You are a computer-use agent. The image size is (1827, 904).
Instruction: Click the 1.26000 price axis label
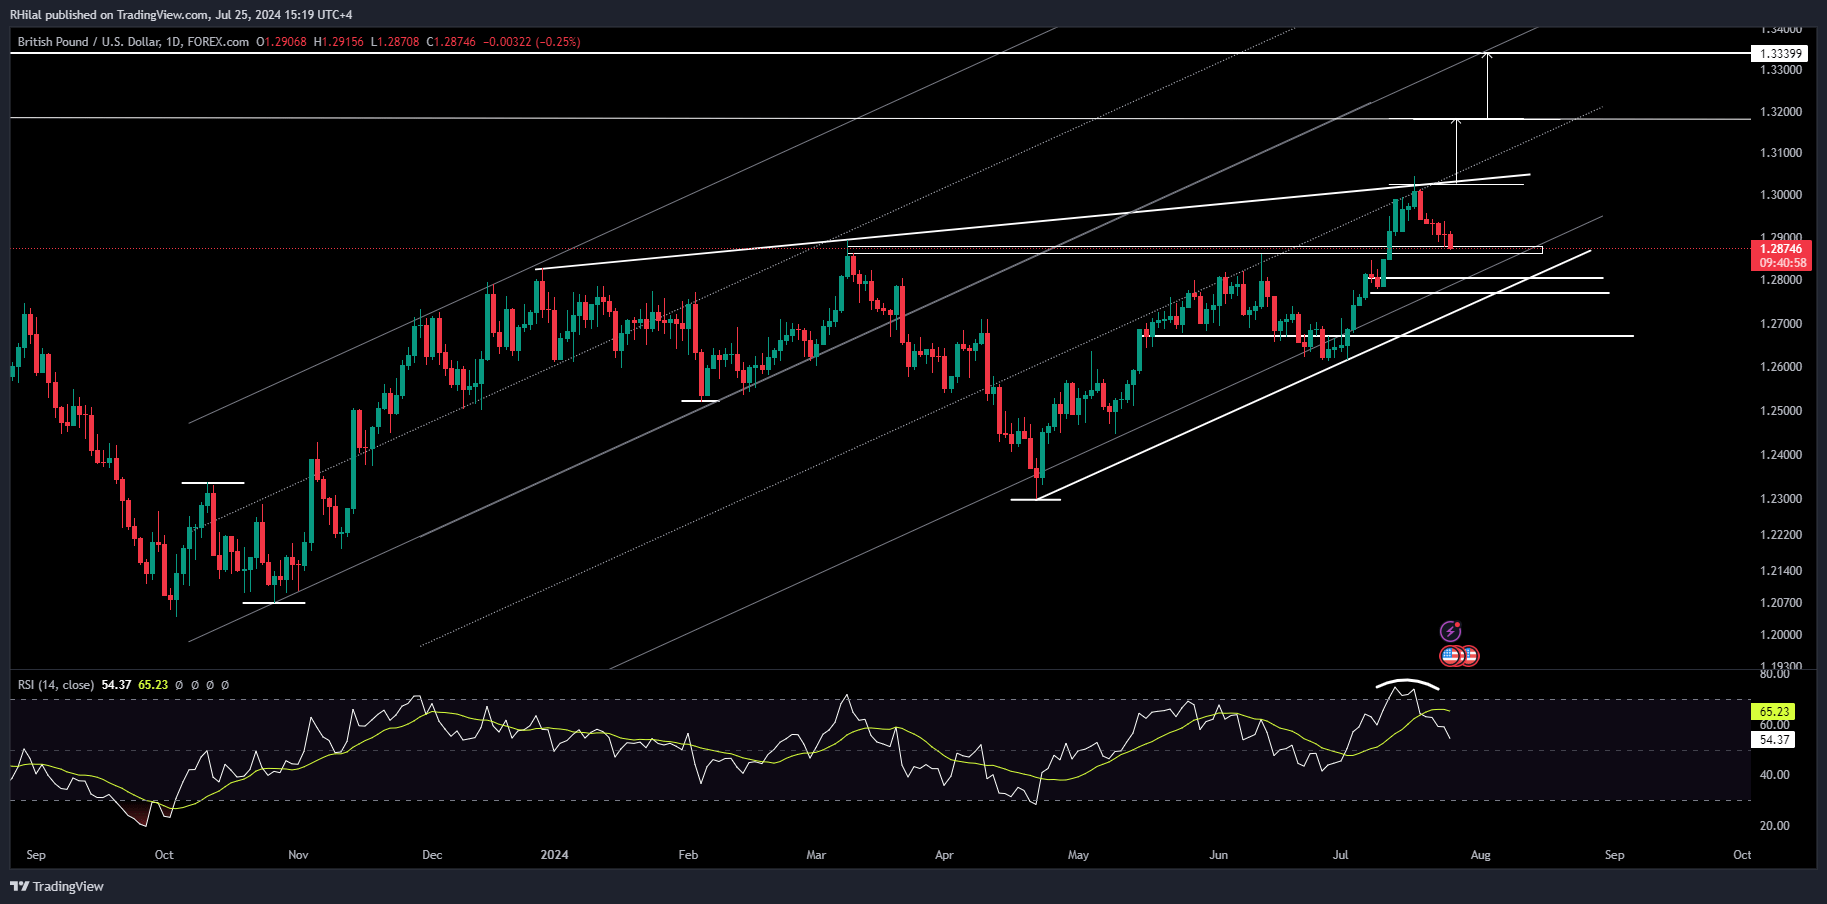pyautogui.click(x=1781, y=367)
